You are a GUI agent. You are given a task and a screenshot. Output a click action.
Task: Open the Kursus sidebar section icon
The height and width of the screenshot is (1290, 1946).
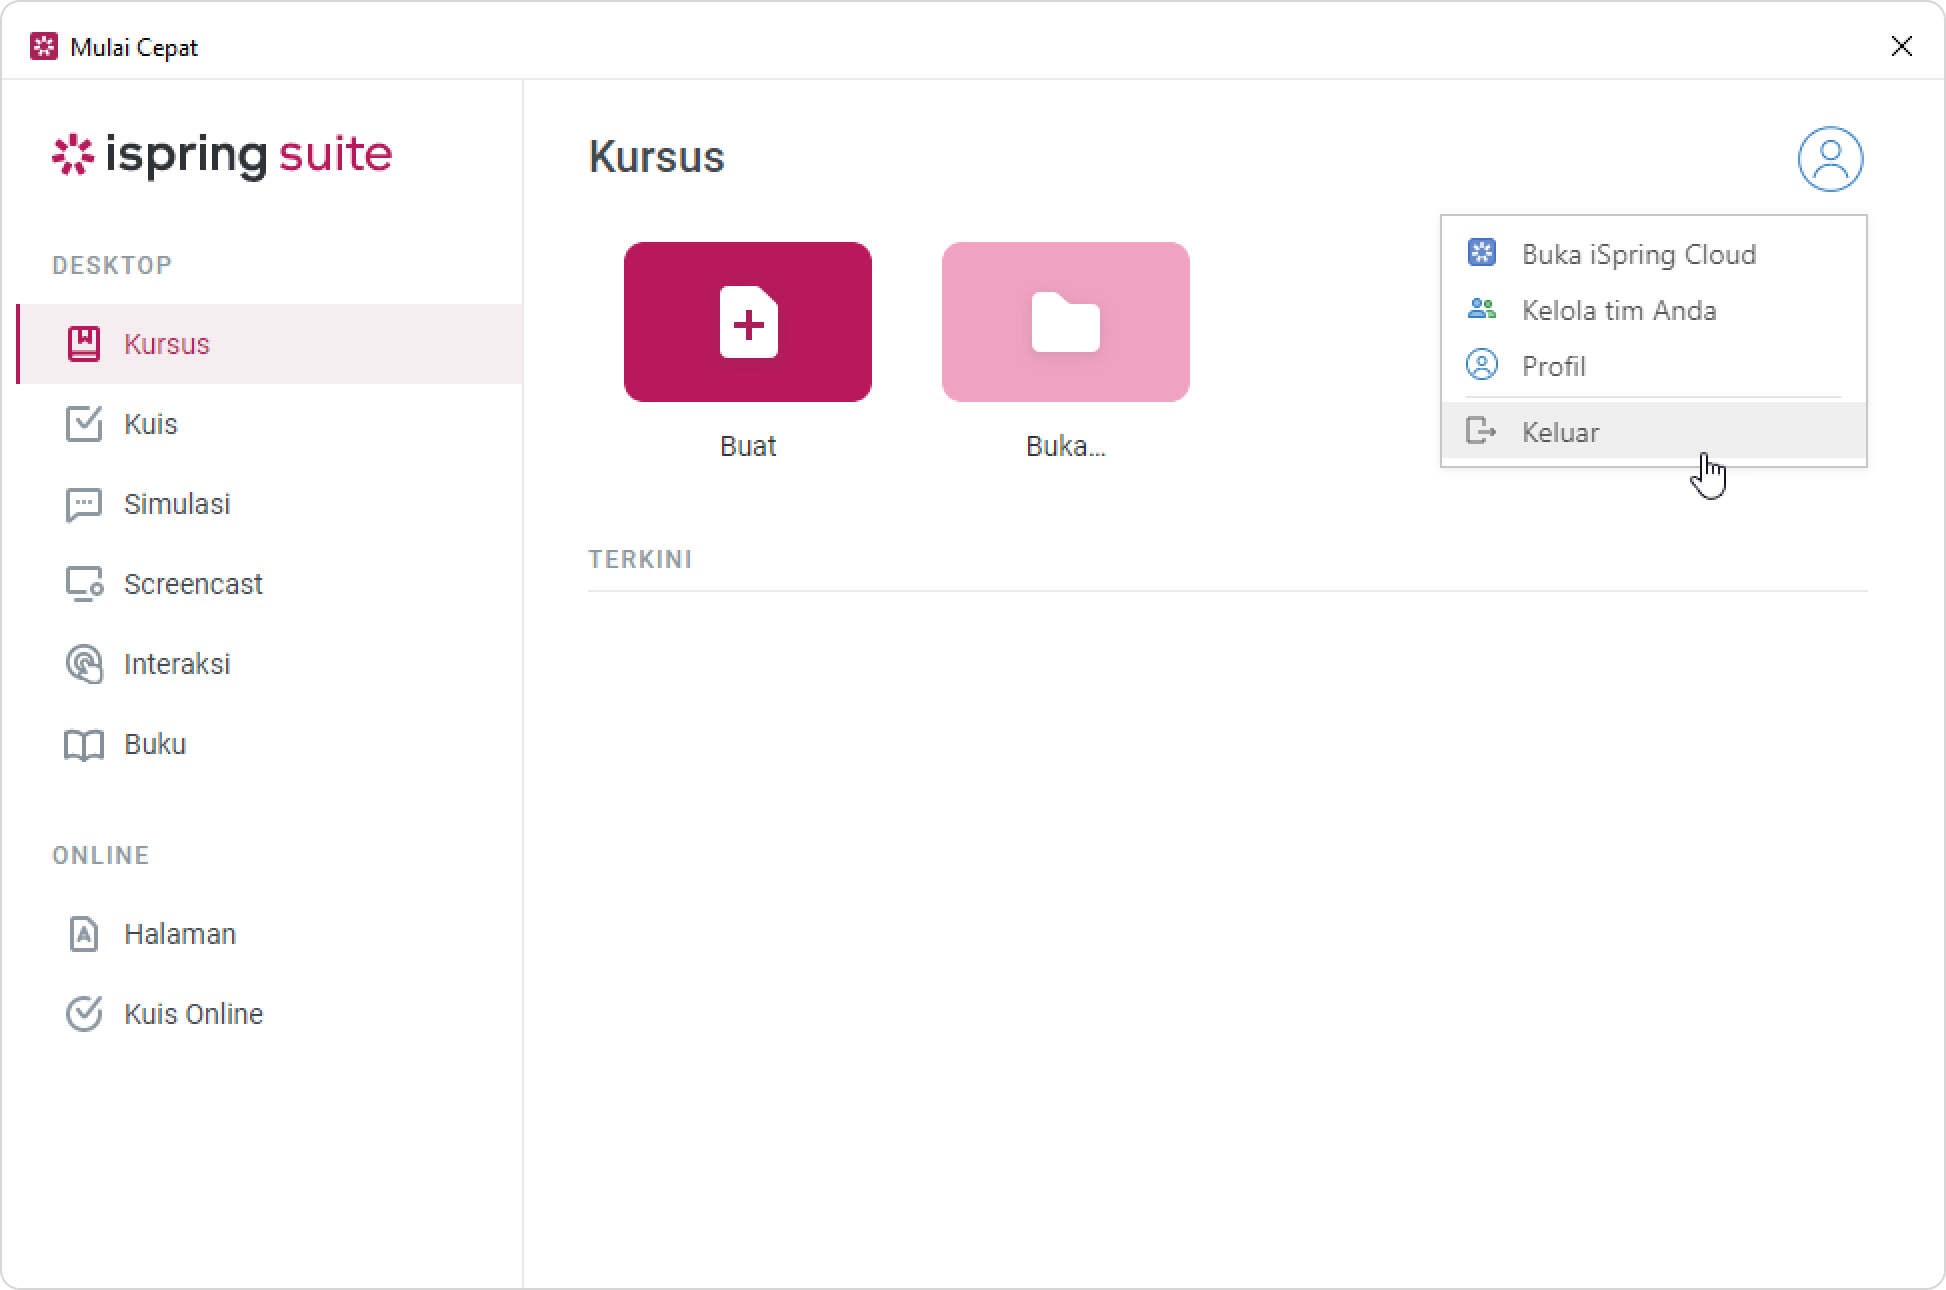tap(84, 344)
